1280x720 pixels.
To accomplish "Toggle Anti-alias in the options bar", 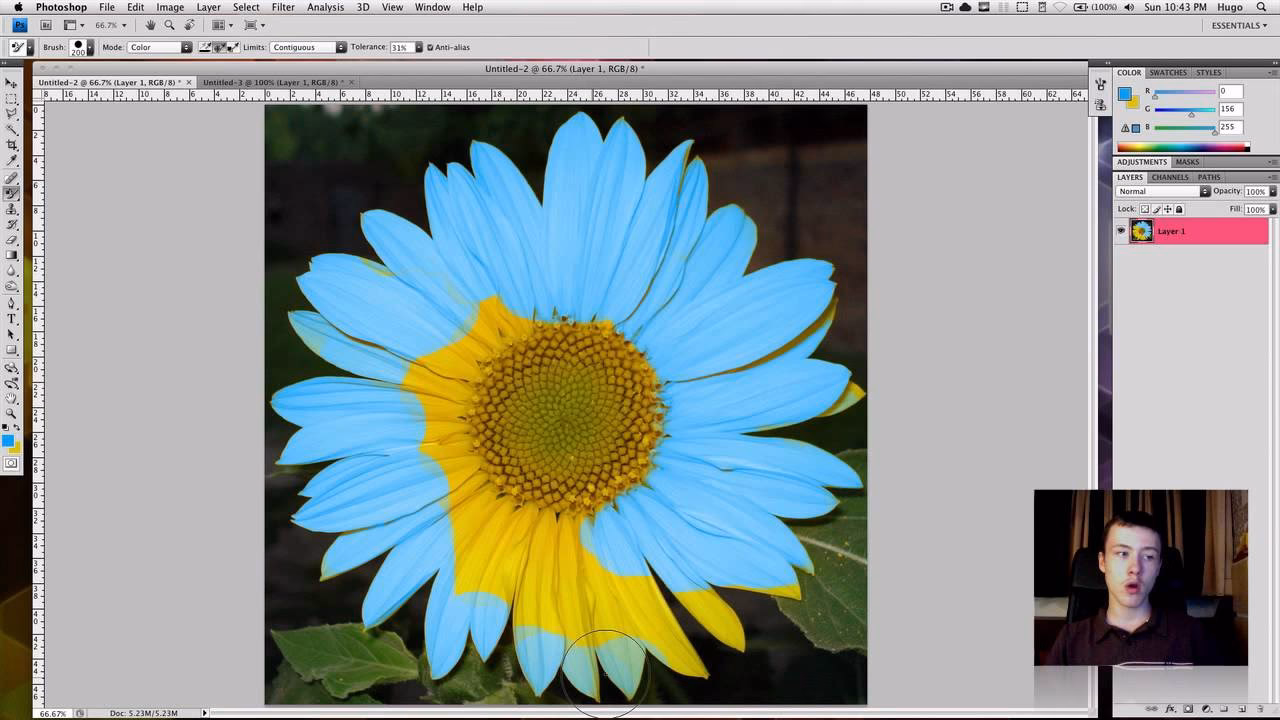I will 429,47.
